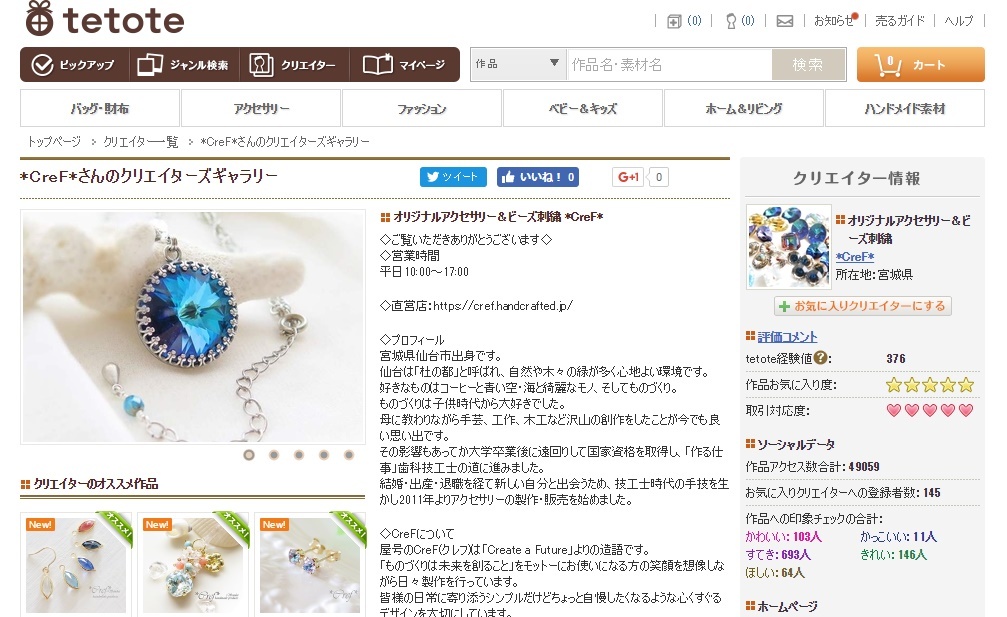Open the ピックアップ navigation menu
1007x617 pixels.
74,65
